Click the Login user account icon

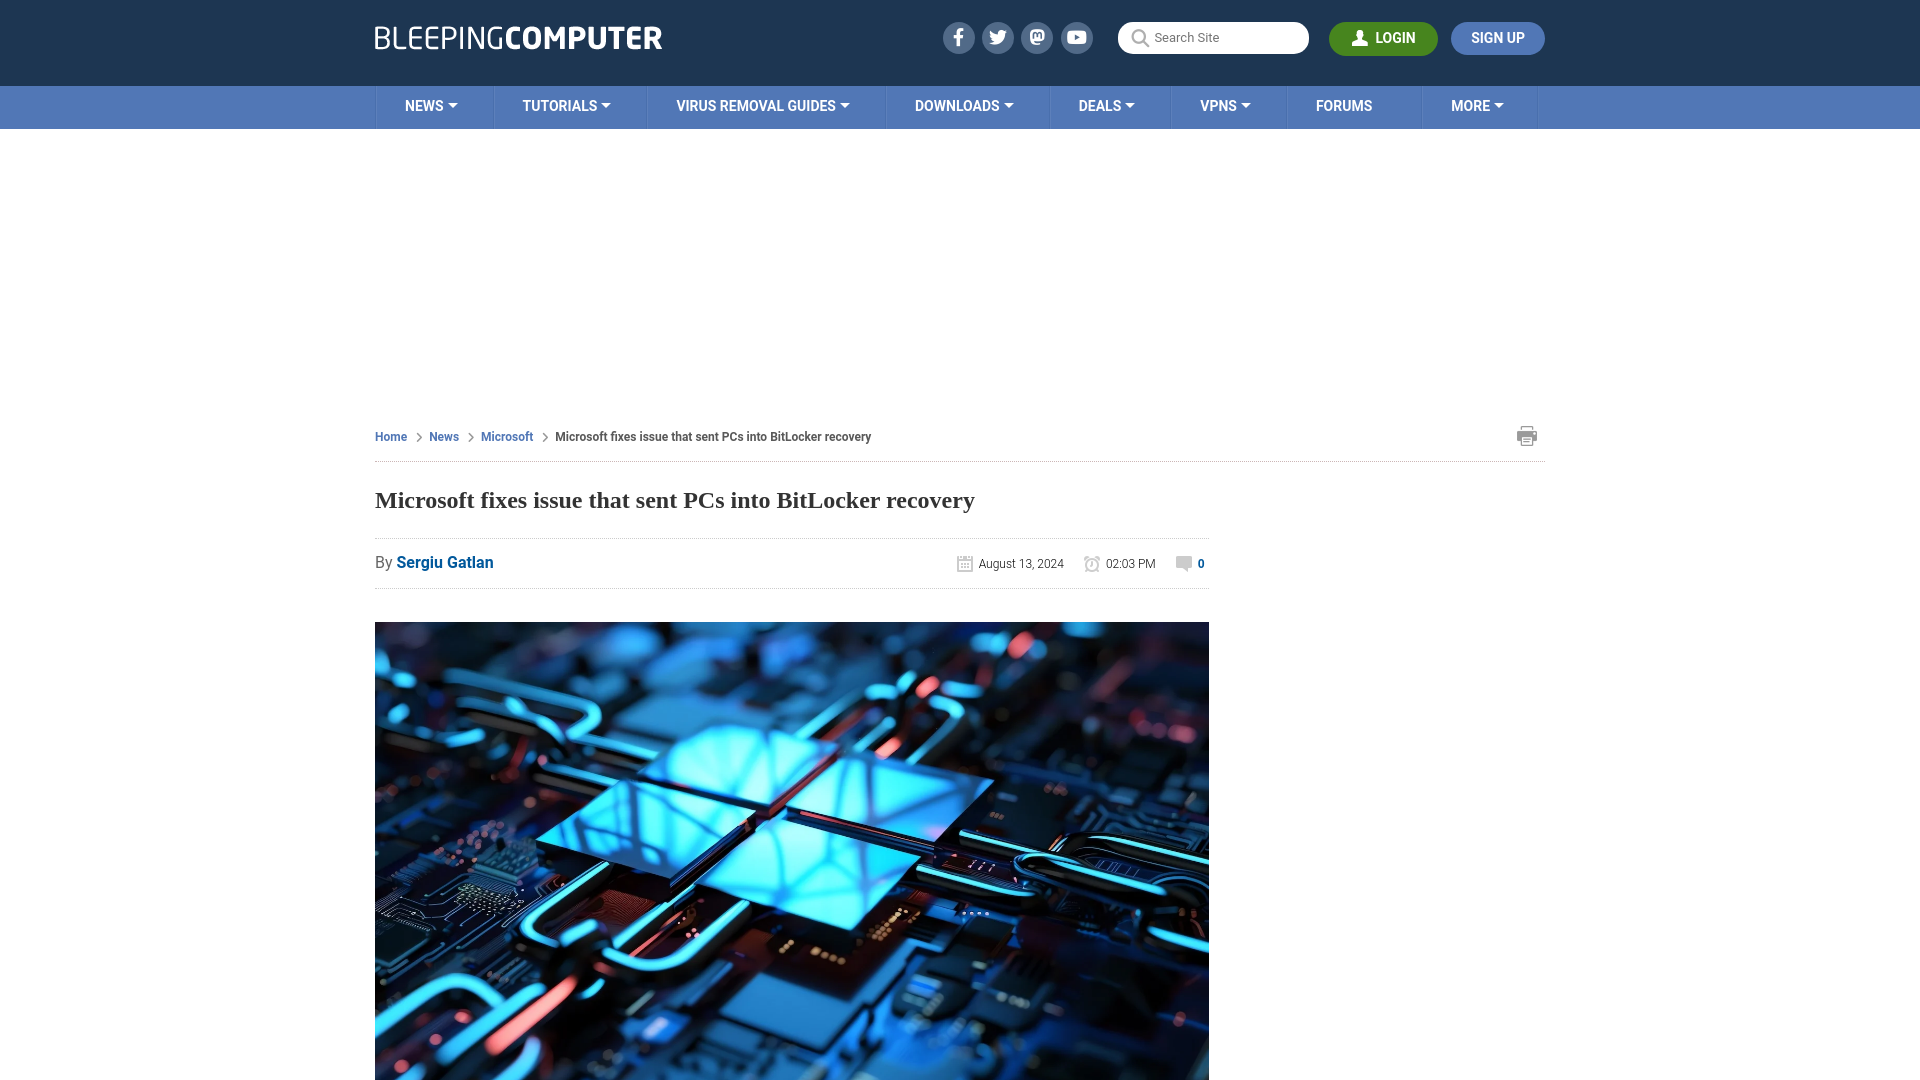(x=1358, y=38)
